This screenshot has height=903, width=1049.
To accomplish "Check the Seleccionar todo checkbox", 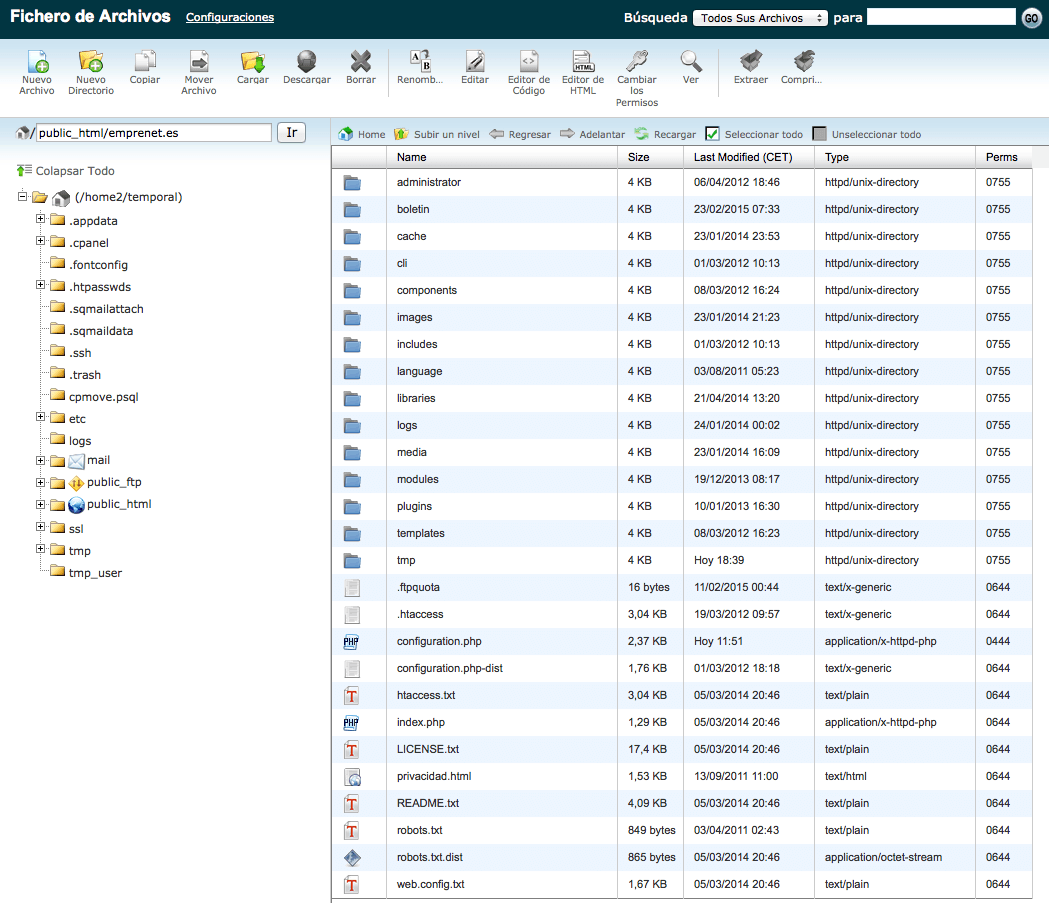I will coord(712,134).
